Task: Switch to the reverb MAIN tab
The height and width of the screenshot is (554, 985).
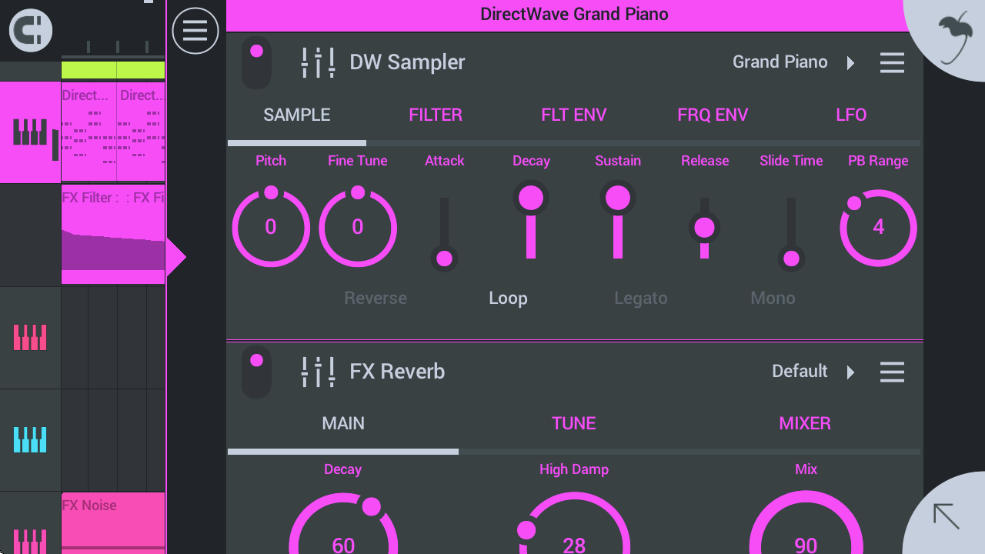Action: (x=343, y=423)
